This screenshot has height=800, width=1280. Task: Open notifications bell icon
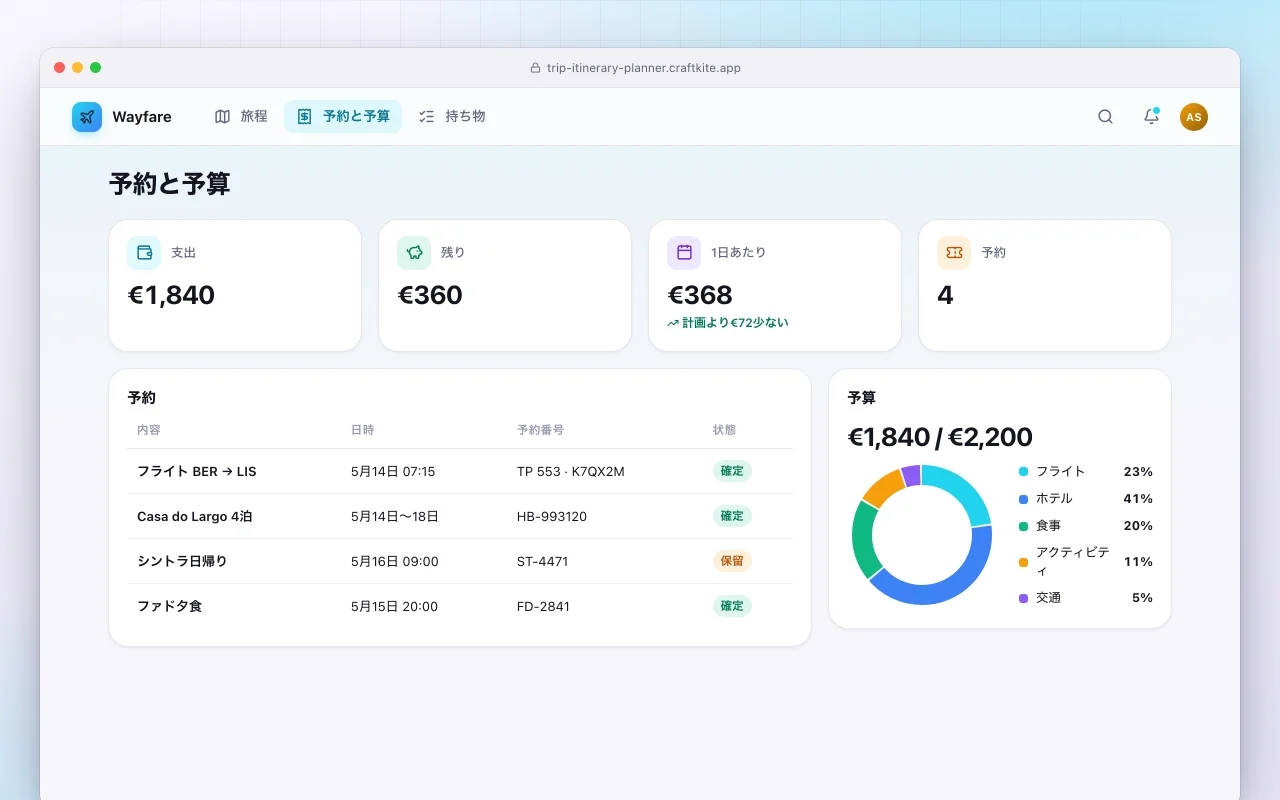click(1151, 117)
